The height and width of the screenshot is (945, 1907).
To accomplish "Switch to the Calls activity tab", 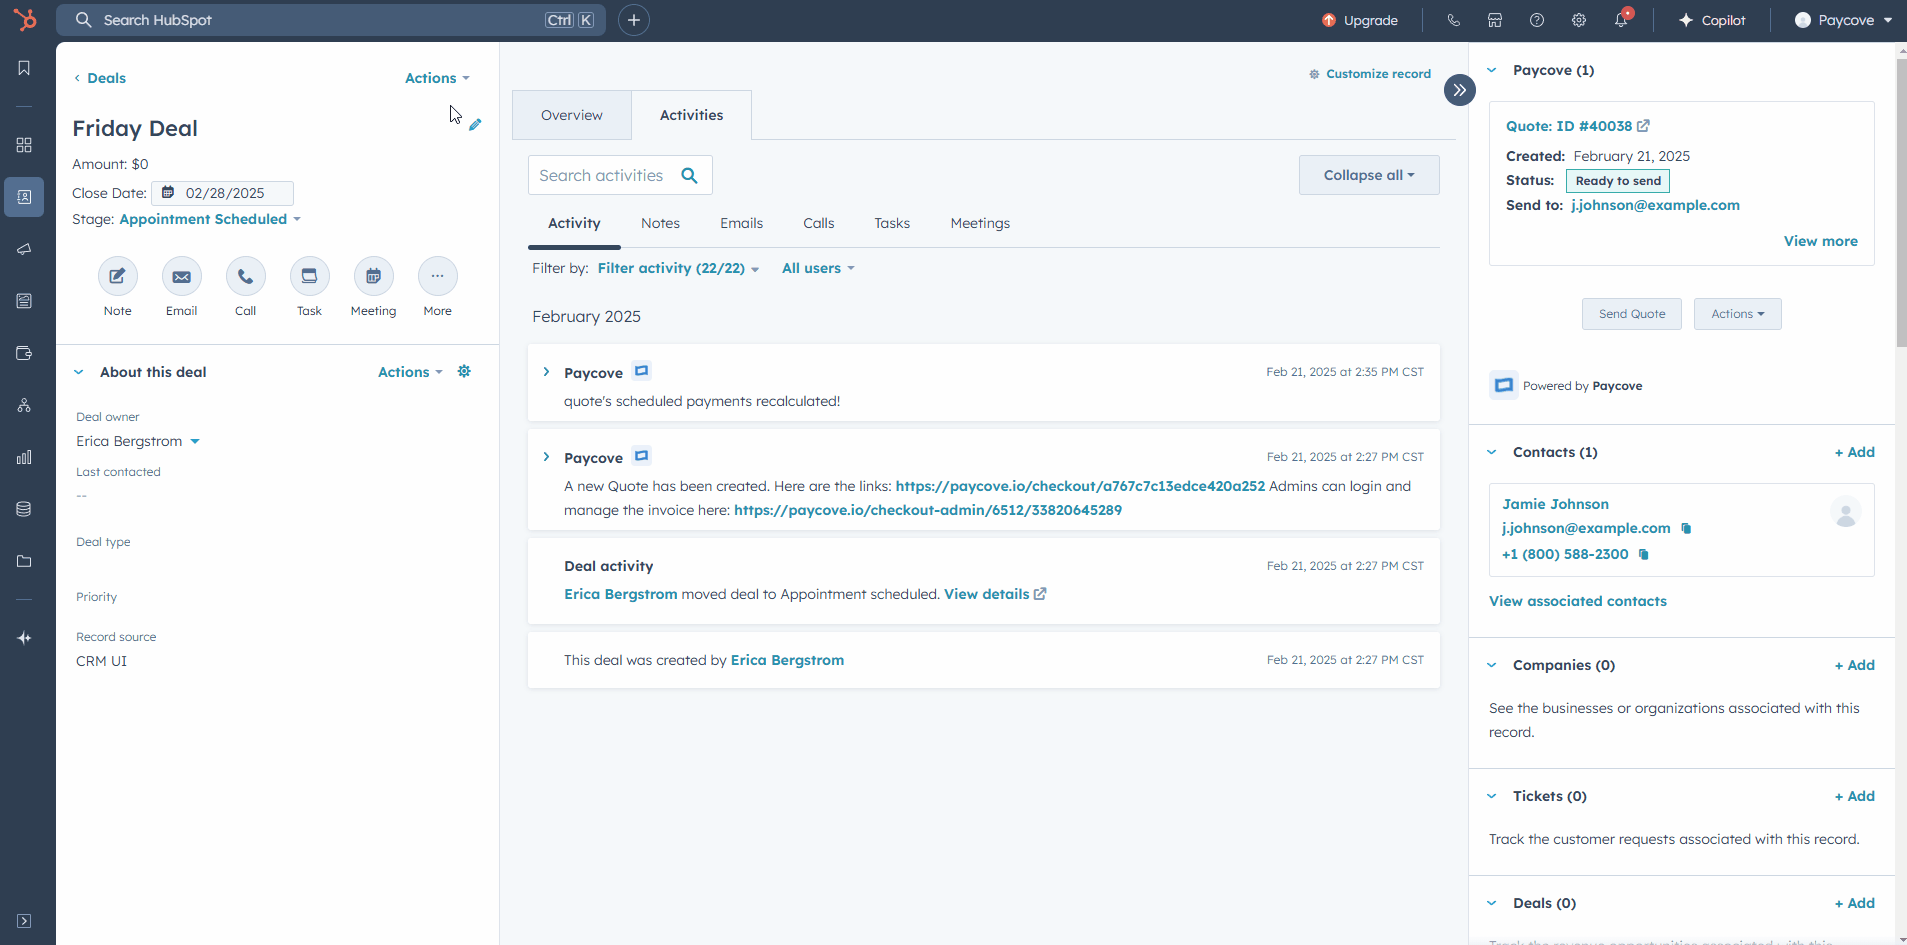I will [x=819, y=223].
